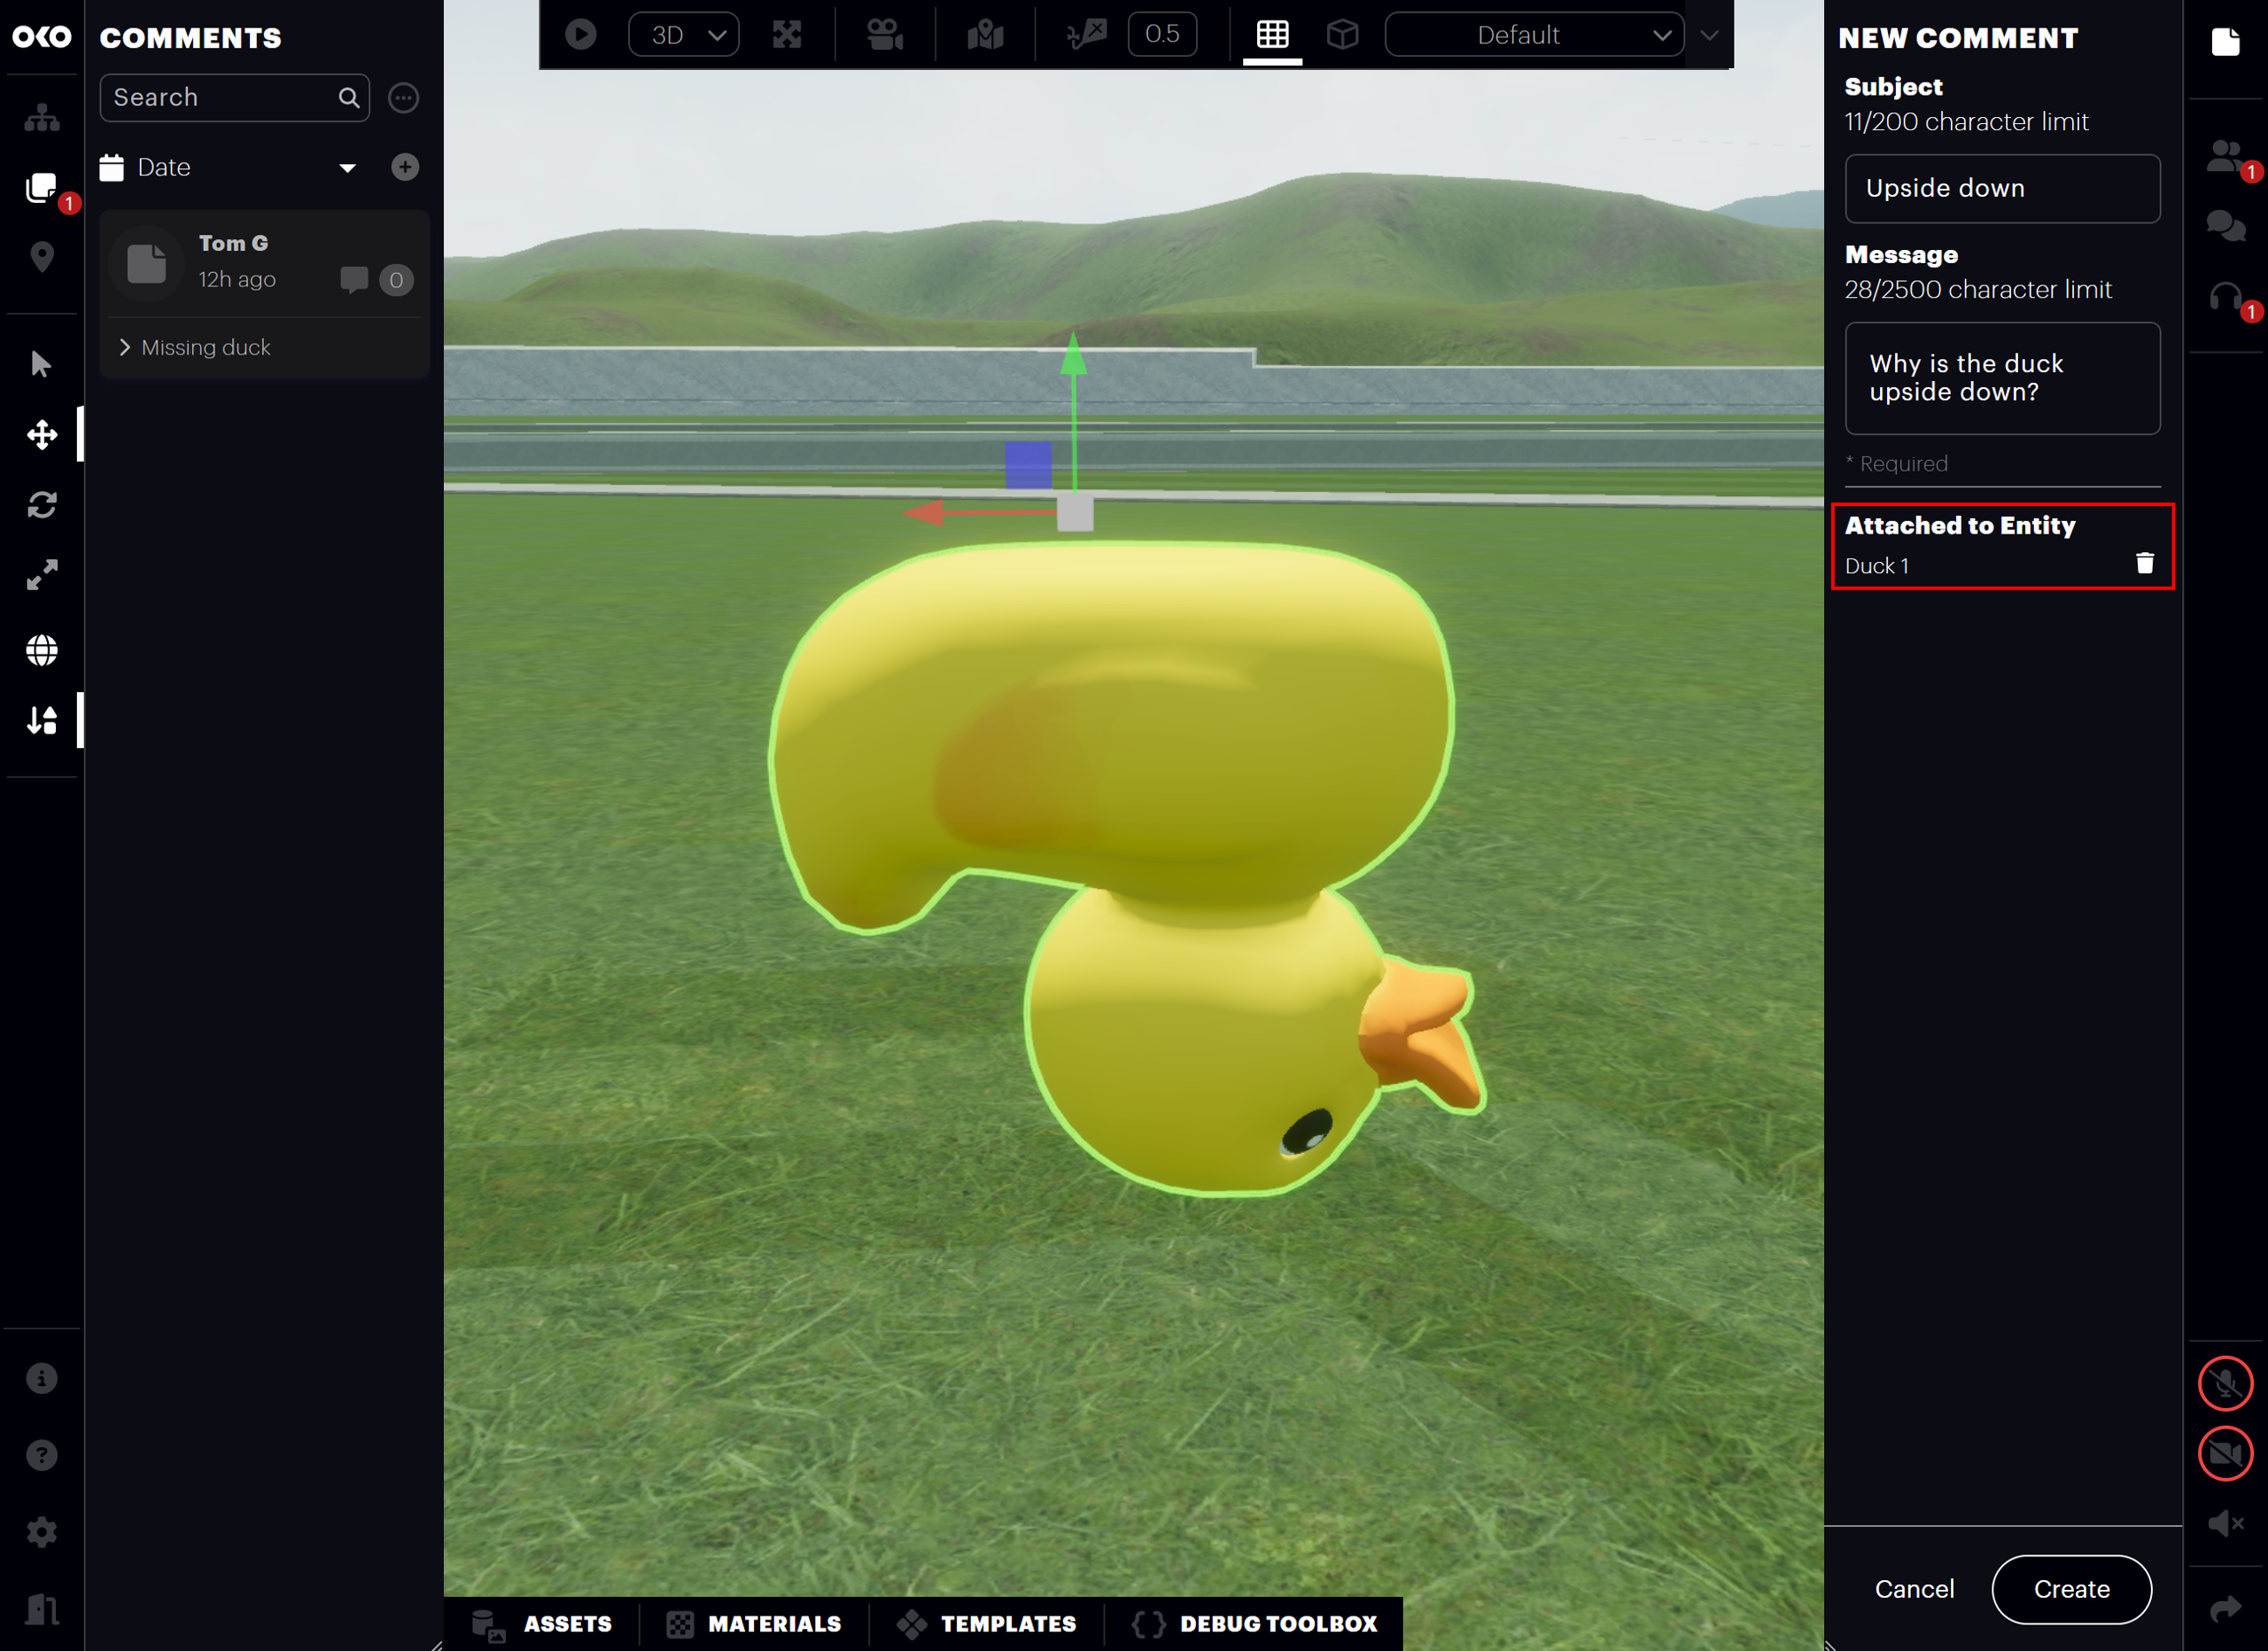The height and width of the screenshot is (1651, 2268).
Task: Toggle the muted microphone button
Action: 2225,1384
